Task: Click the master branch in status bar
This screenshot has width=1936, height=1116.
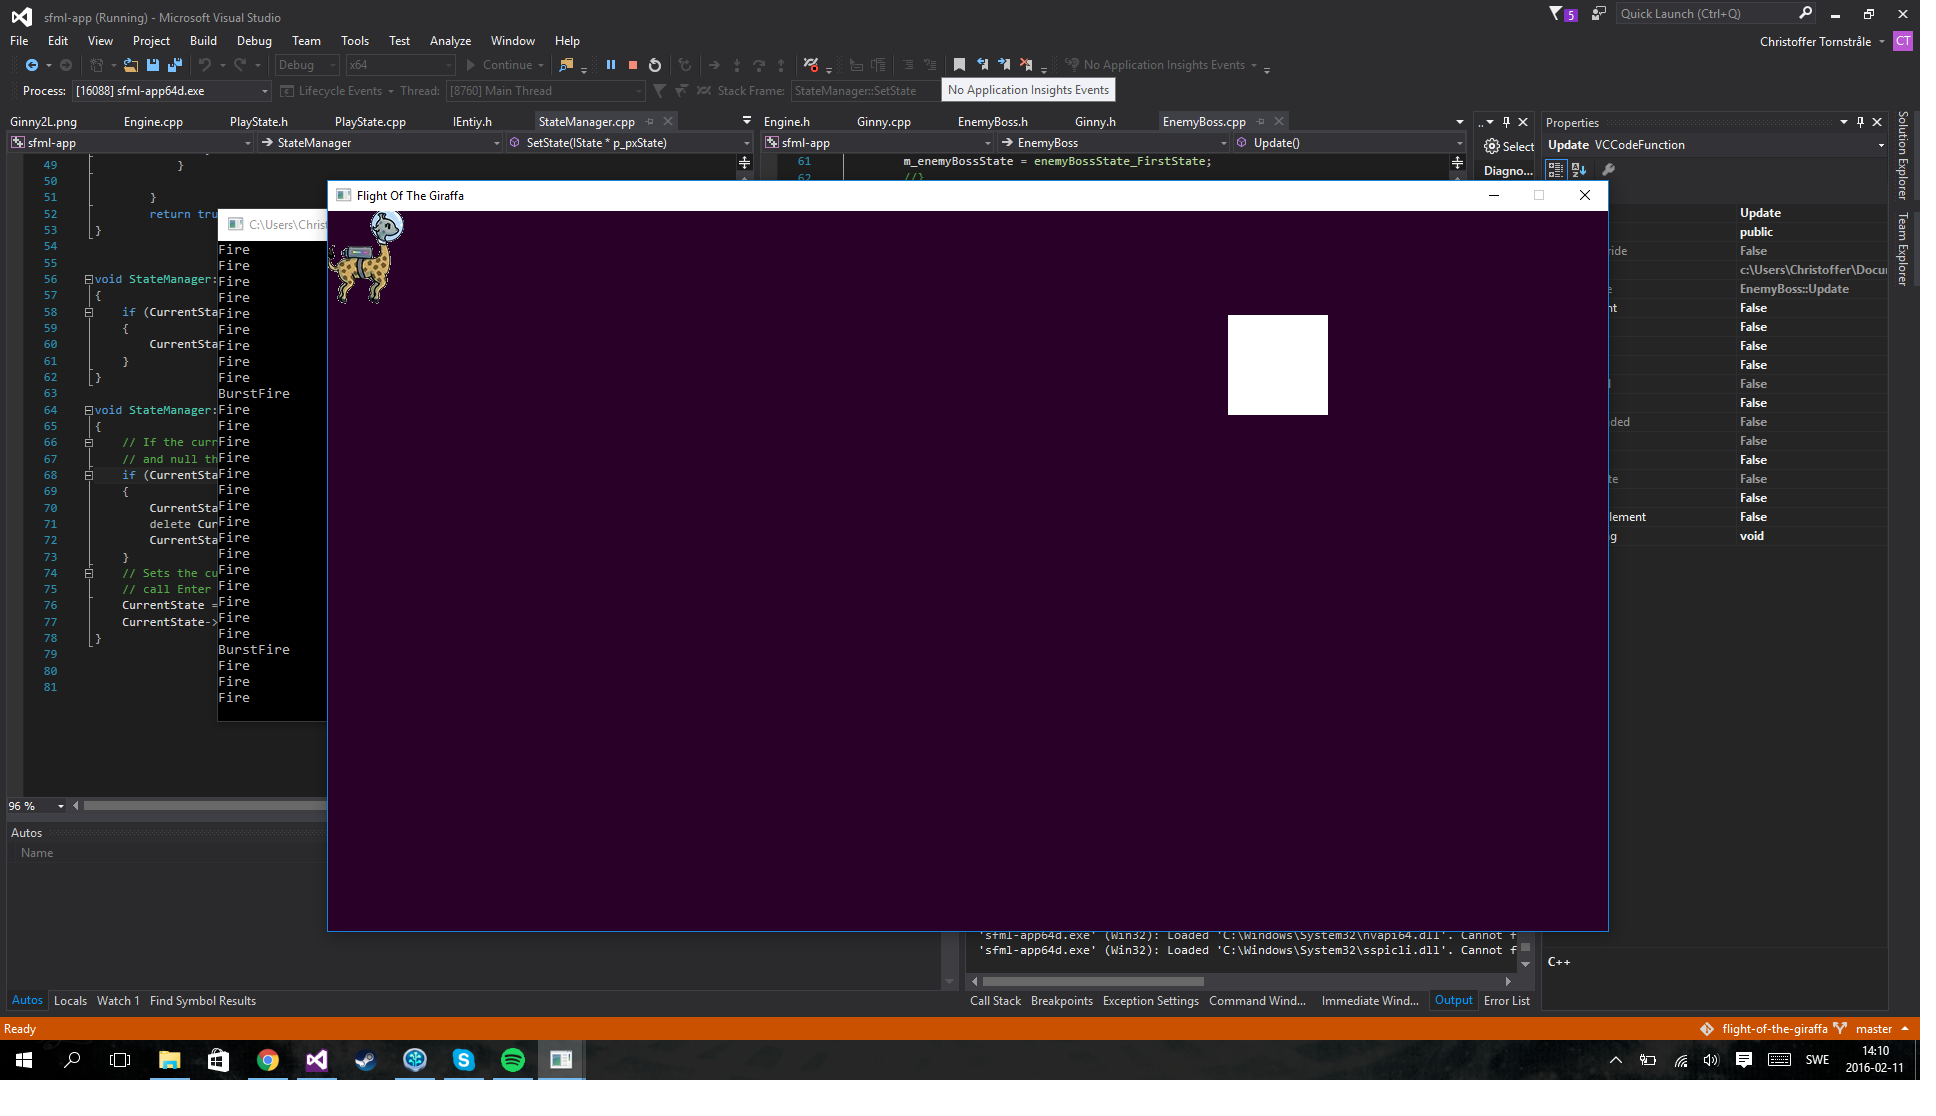Action: [x=1873, y=1029]
